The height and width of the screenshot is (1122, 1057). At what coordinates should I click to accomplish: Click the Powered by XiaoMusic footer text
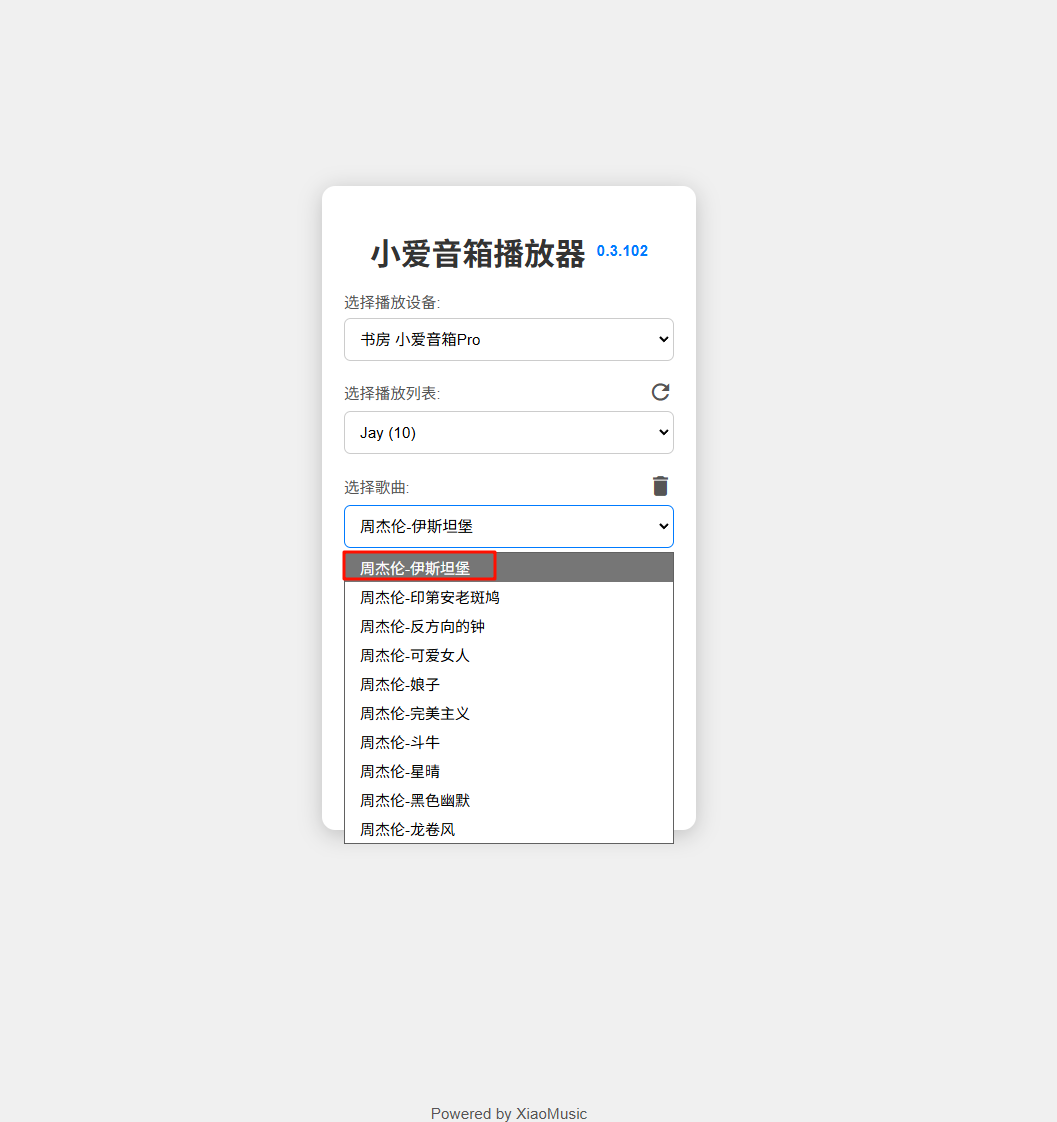pyautogui.click(x=508, y=1113)
